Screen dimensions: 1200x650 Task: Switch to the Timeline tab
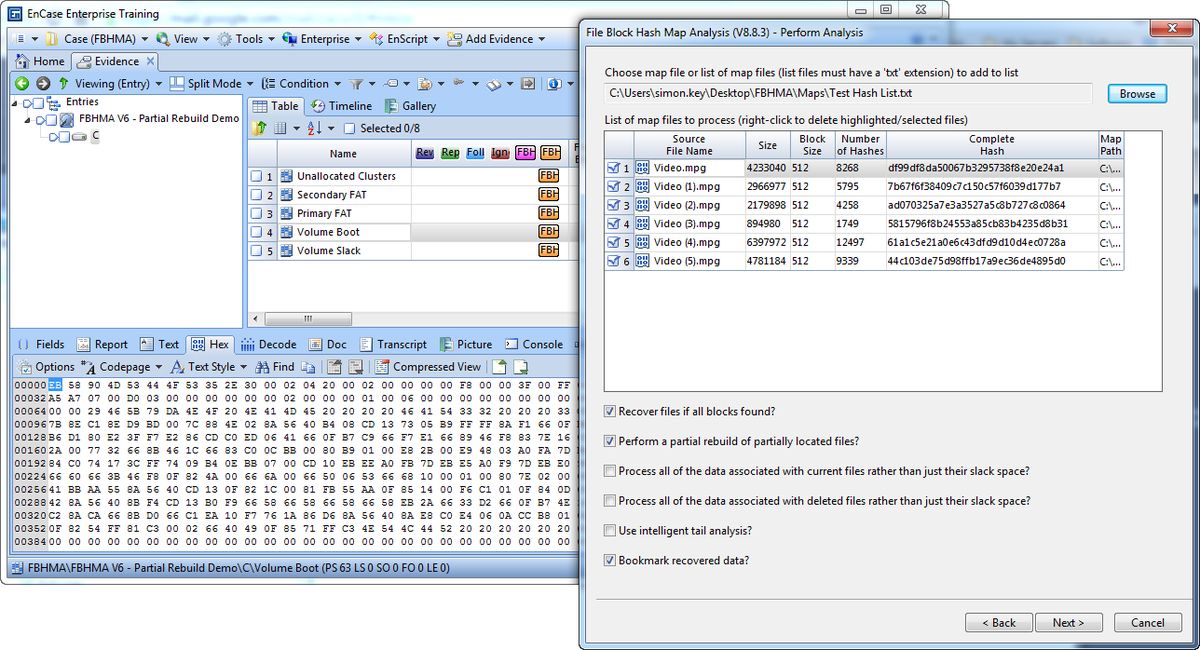pos(341,106)
